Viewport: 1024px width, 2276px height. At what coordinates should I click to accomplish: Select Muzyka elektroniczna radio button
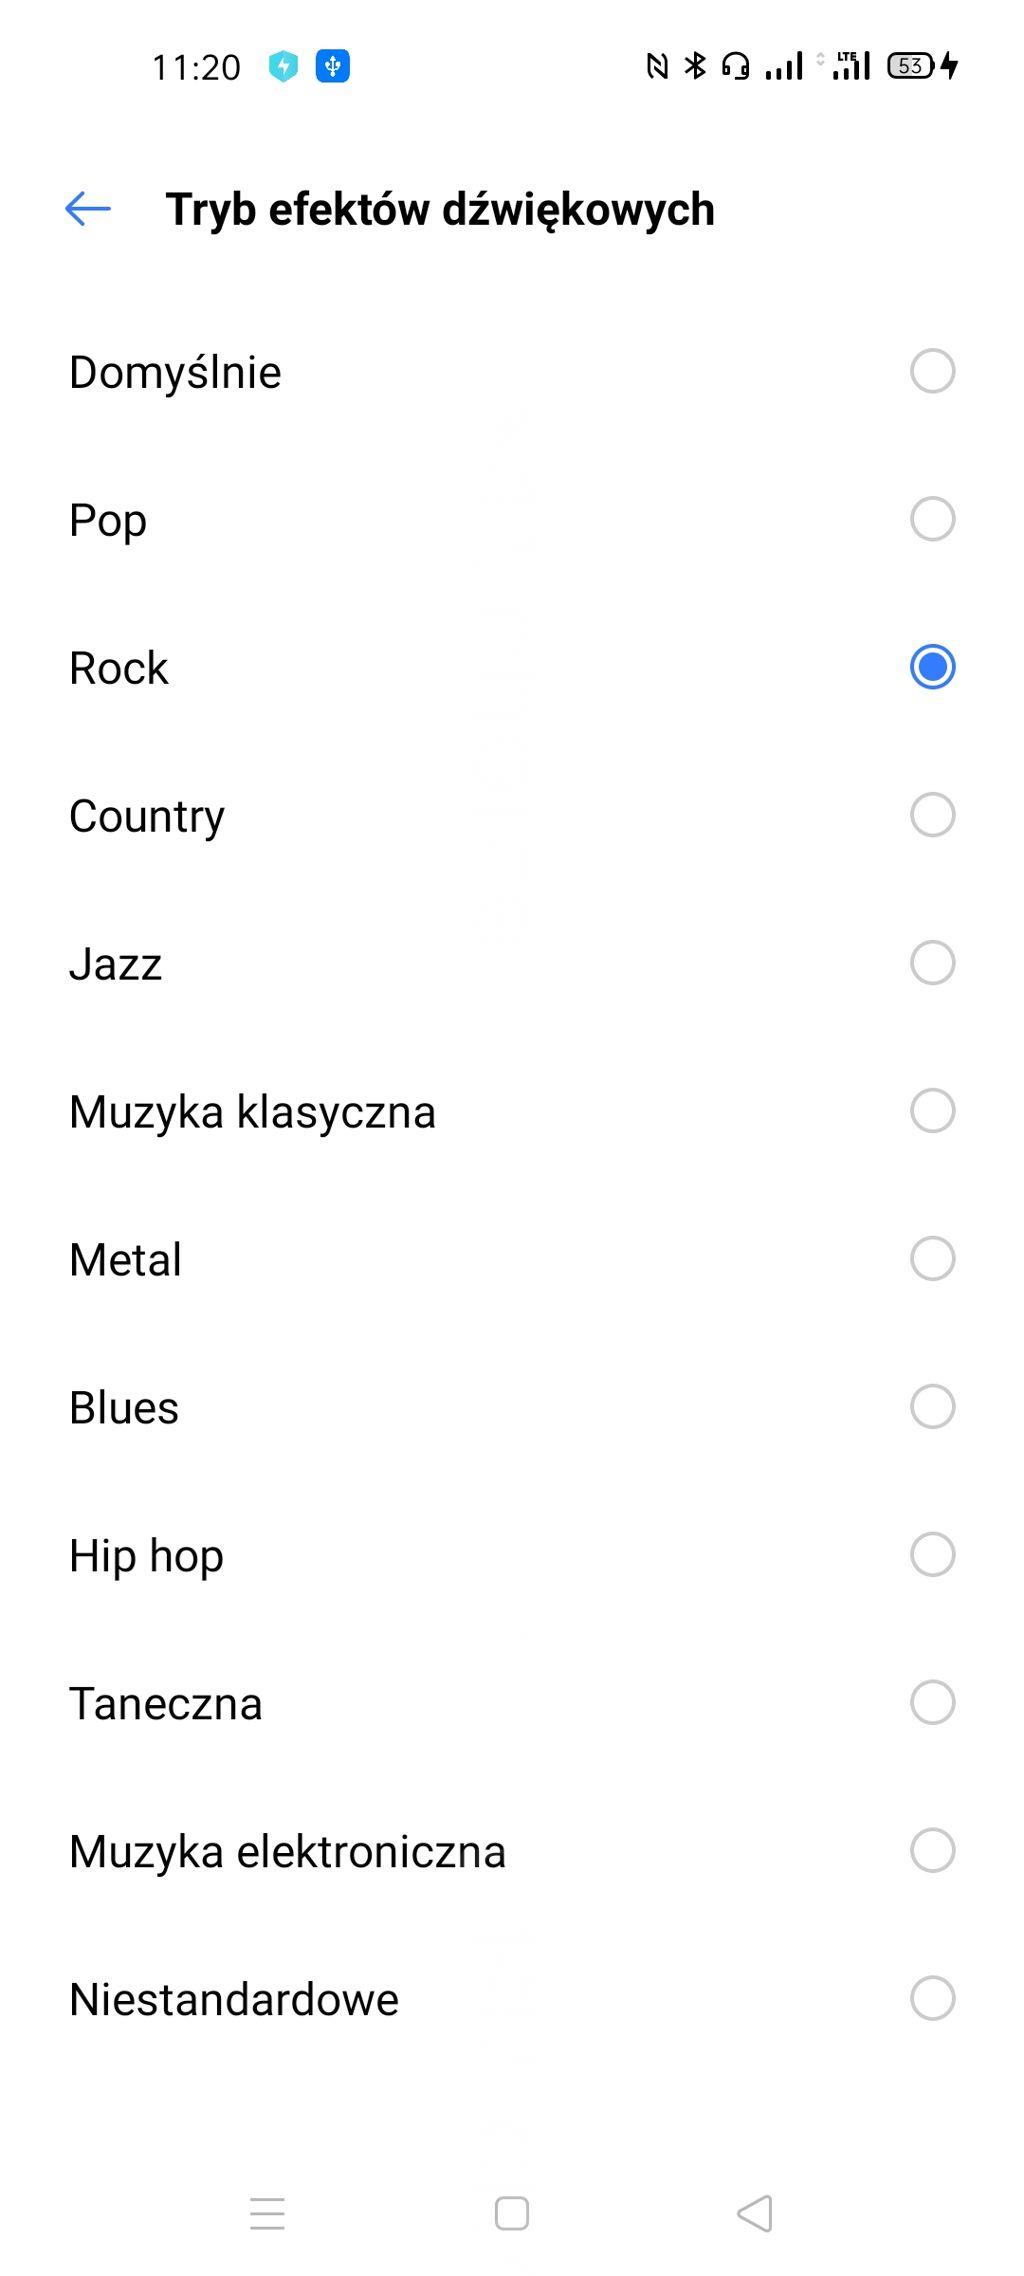[932, 1850]
